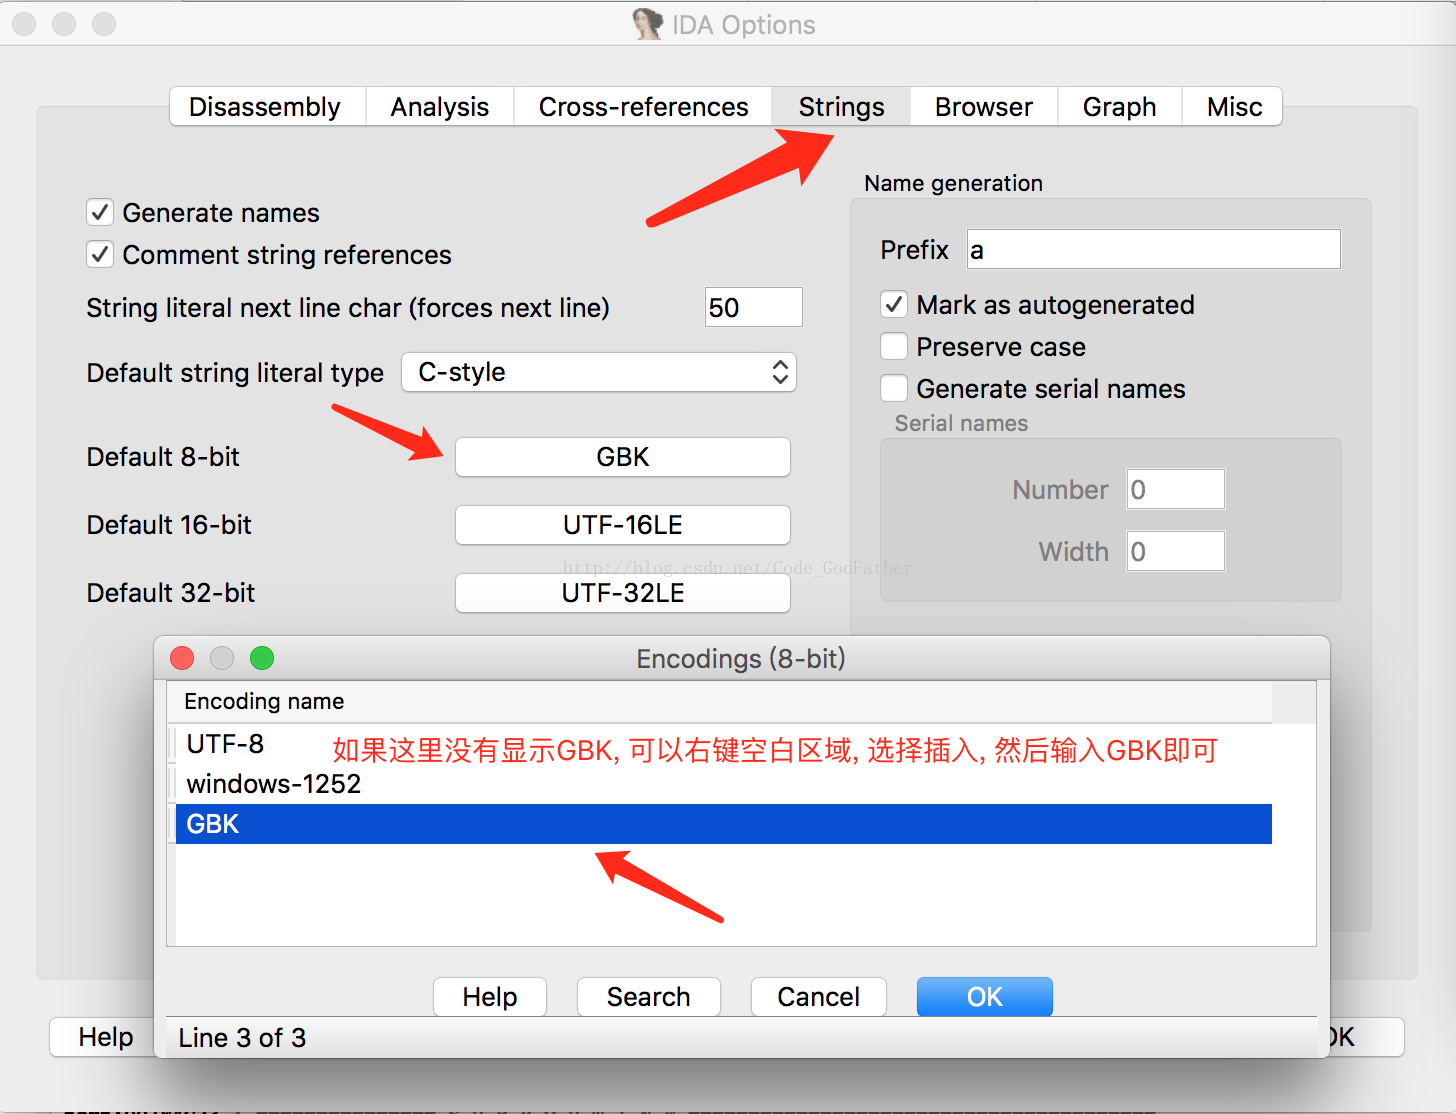The height and width of the screenshot is (1114, 1456).
Task: Open the Analysis tab
Action: pyautogui.click(x=440, y=107)
